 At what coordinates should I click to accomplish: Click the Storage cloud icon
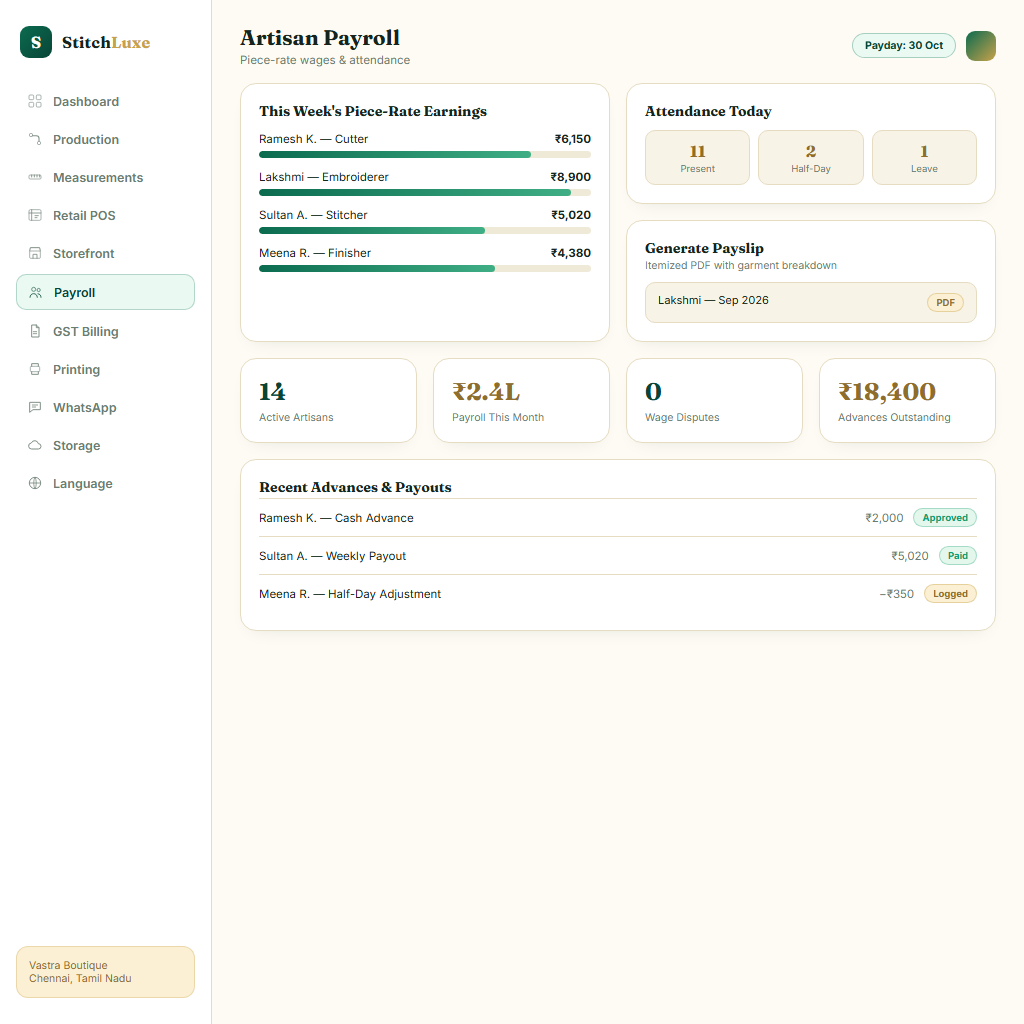35,445
